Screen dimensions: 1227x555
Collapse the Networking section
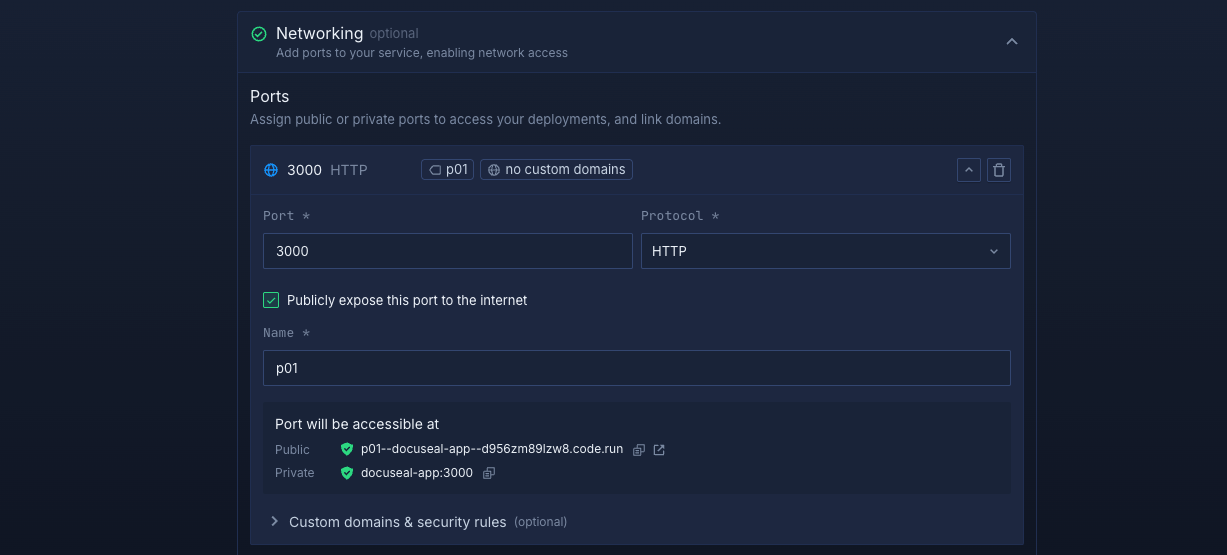(x=1011, y=41)
